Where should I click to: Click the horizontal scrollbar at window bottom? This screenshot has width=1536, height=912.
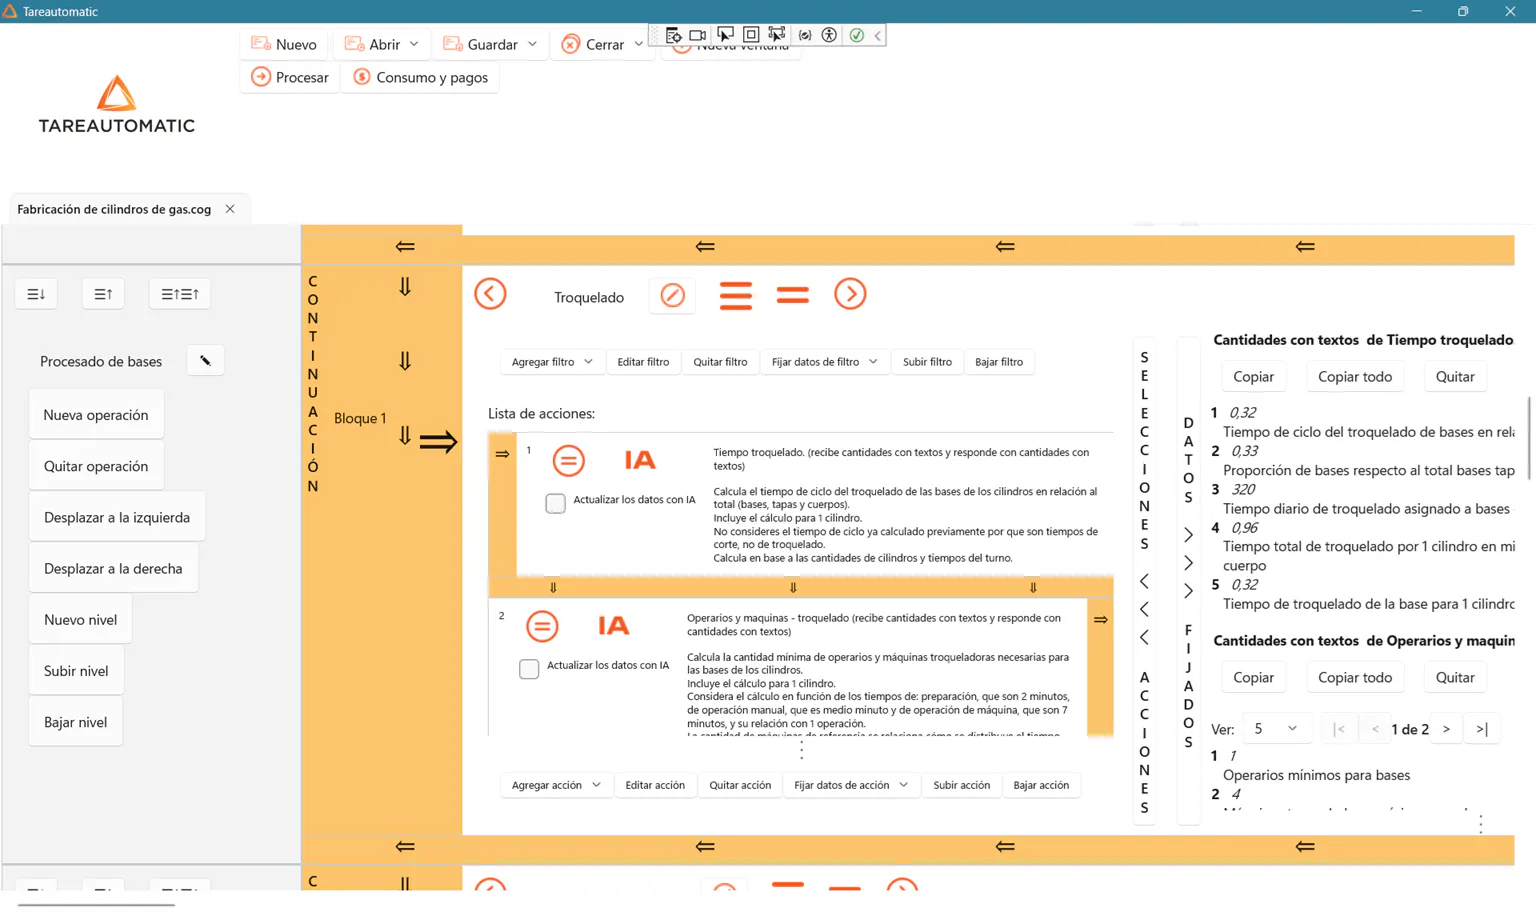[x=96, y=905]
